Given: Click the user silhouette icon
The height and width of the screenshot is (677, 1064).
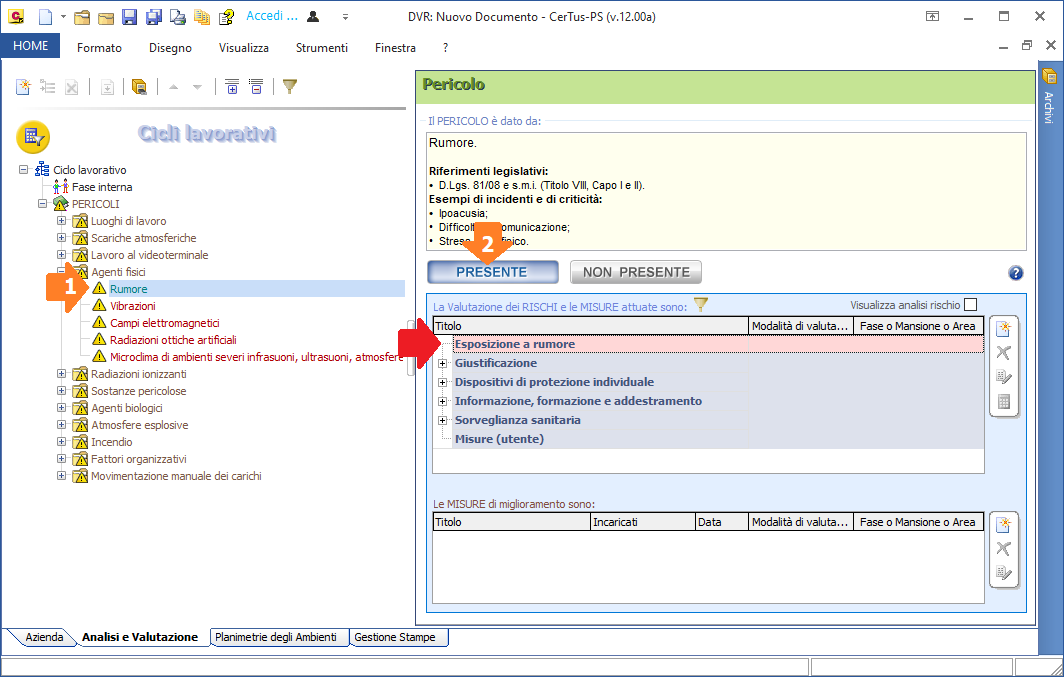Looking at the screenshot, I should [313, 16].
